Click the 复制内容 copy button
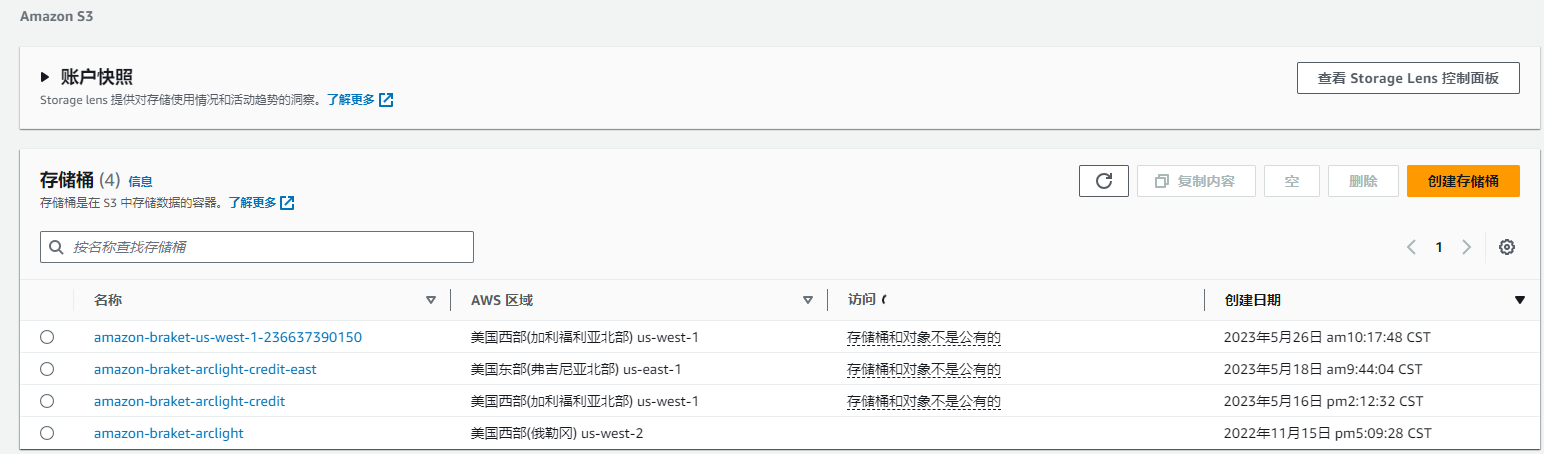 (x=1195, y=181)
